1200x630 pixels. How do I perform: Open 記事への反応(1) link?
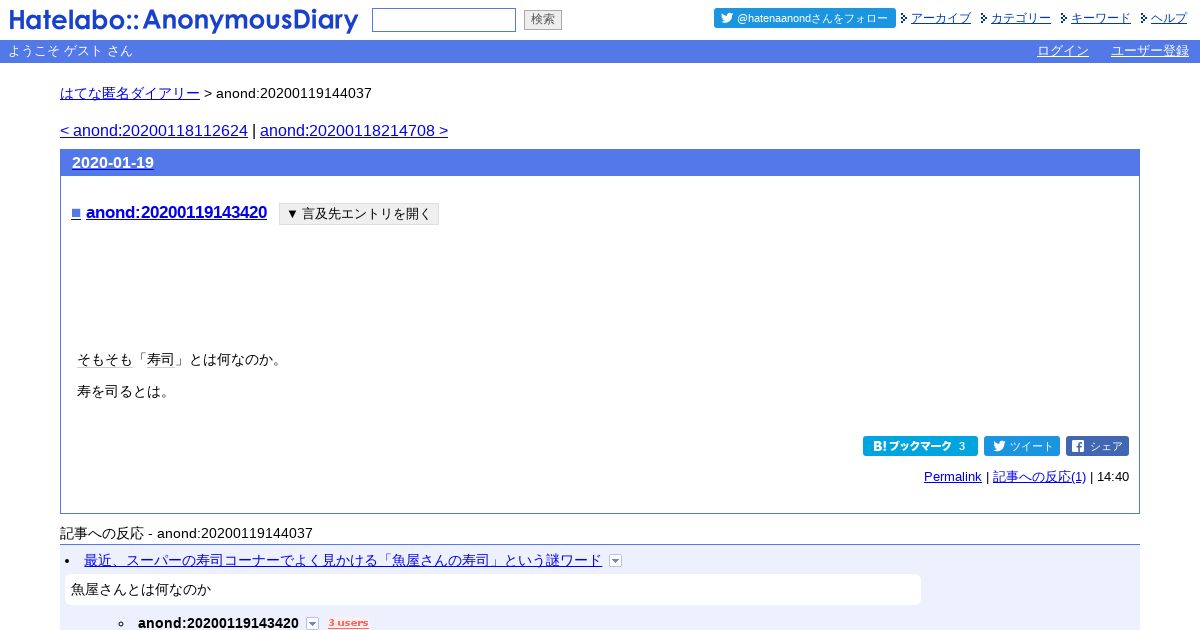point(1039,477)
